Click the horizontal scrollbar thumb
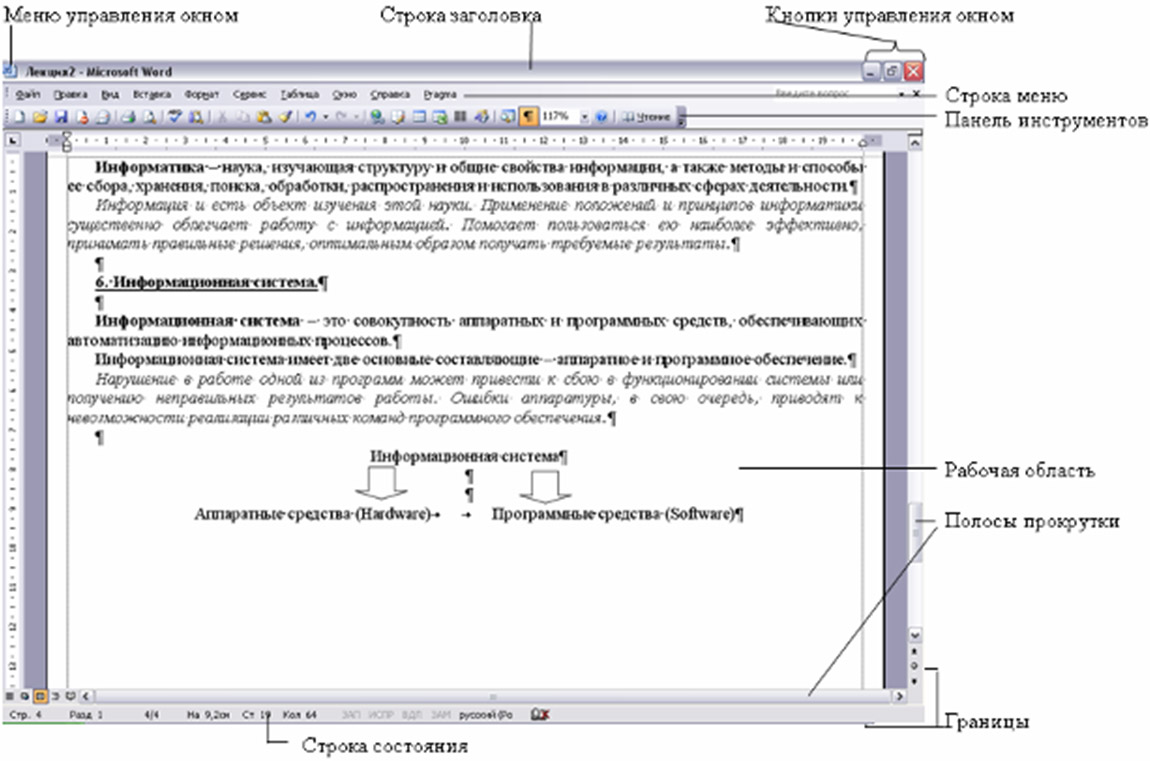The width and height of the screenshot is (1150, 761). pyautogui.click(x=491, y=694)
